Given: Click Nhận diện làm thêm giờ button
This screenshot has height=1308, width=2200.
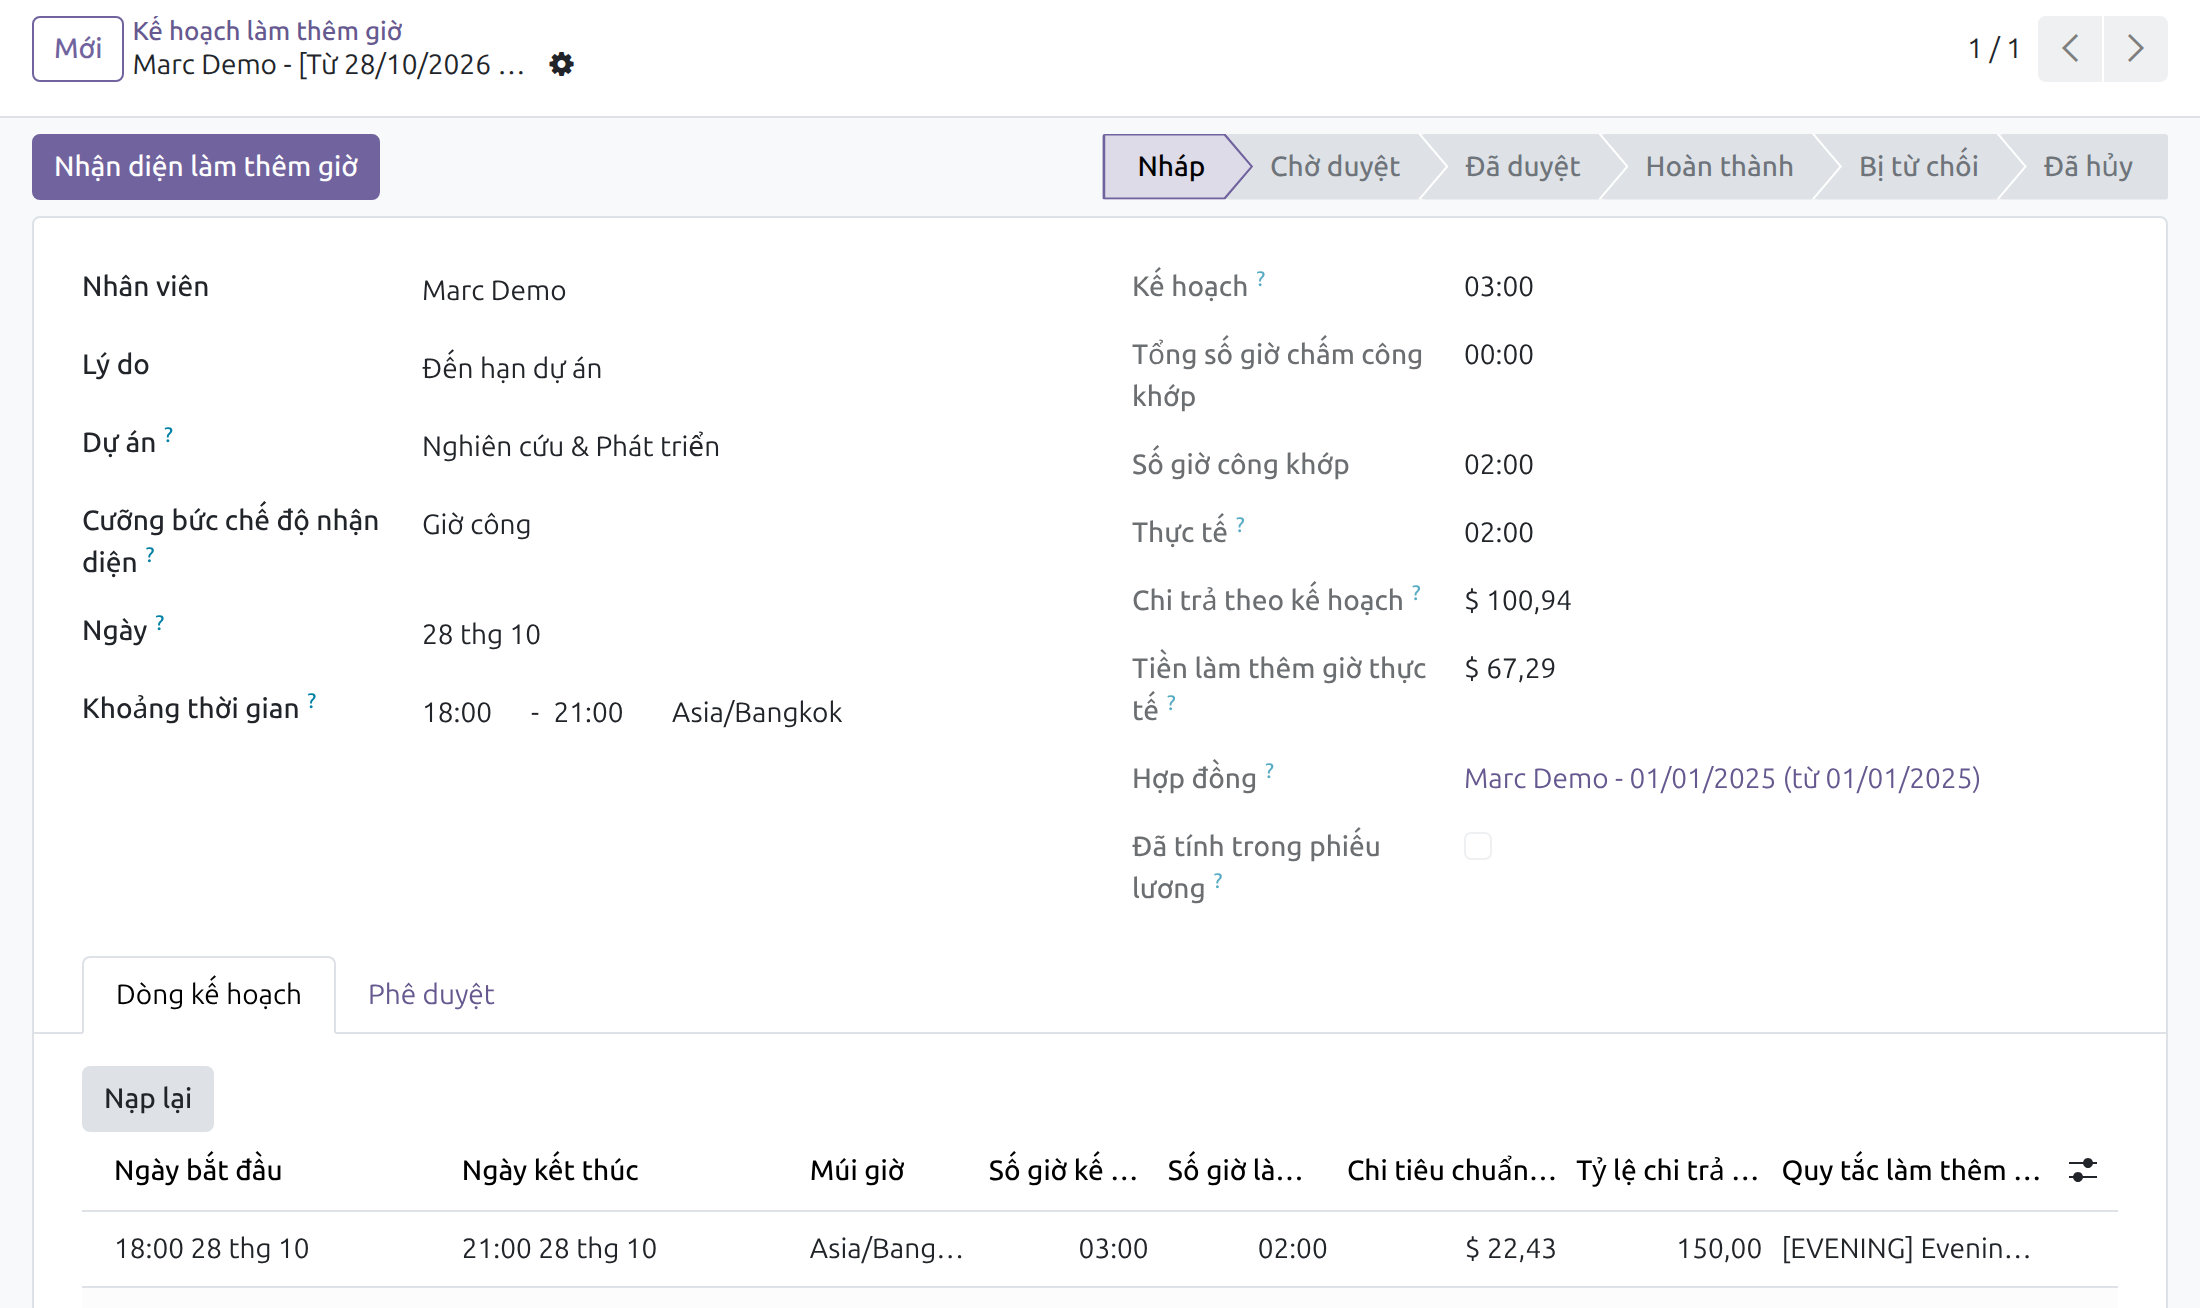Looking at the screenshot, I should pyautogui.click(x=206, y=166).
